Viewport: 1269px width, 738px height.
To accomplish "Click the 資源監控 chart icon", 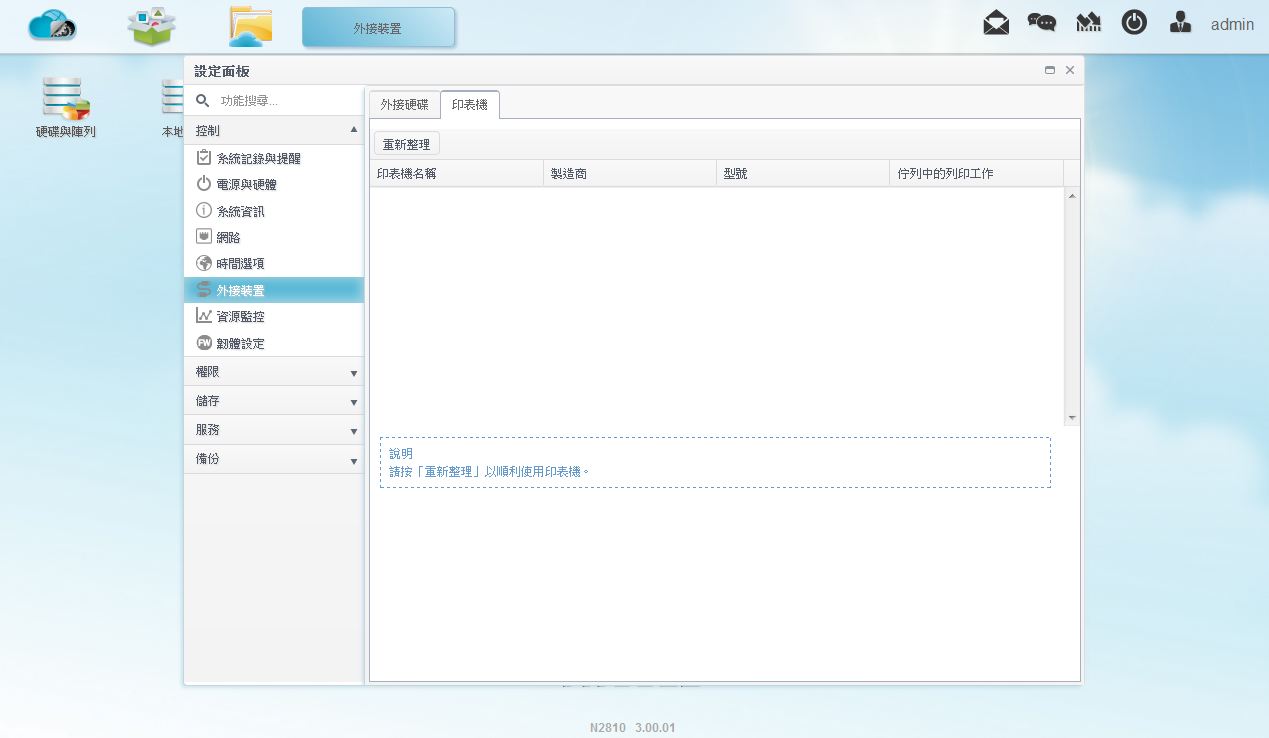I will pyautogui.click(x=204, y=316).
